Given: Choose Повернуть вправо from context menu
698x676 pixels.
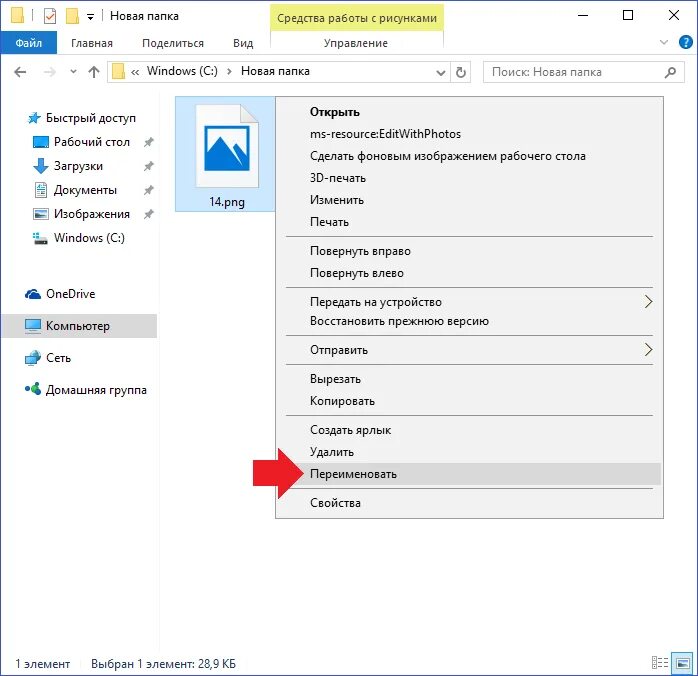Looking at the screenshot, I should [x=468, y=251].
